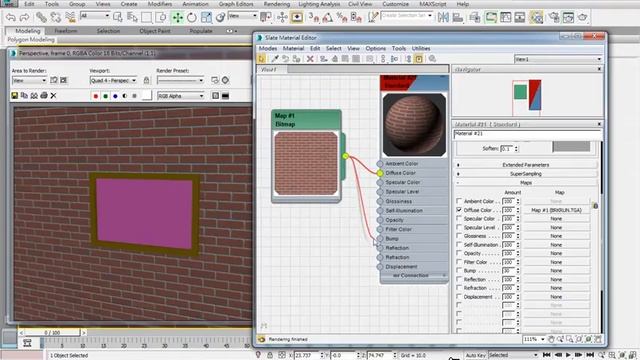Open the Slate Material menu

[293, 48]
